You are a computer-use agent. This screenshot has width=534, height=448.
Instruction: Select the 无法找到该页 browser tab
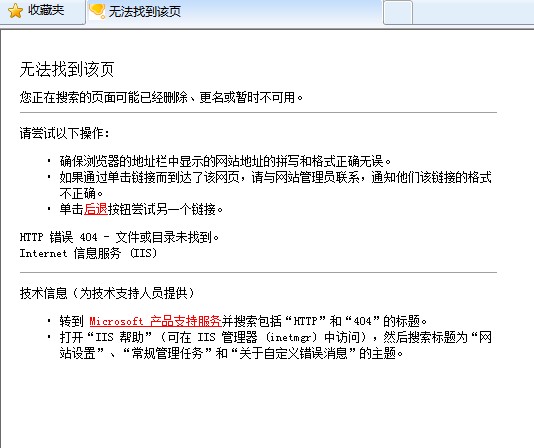click(x=234, y=12)
